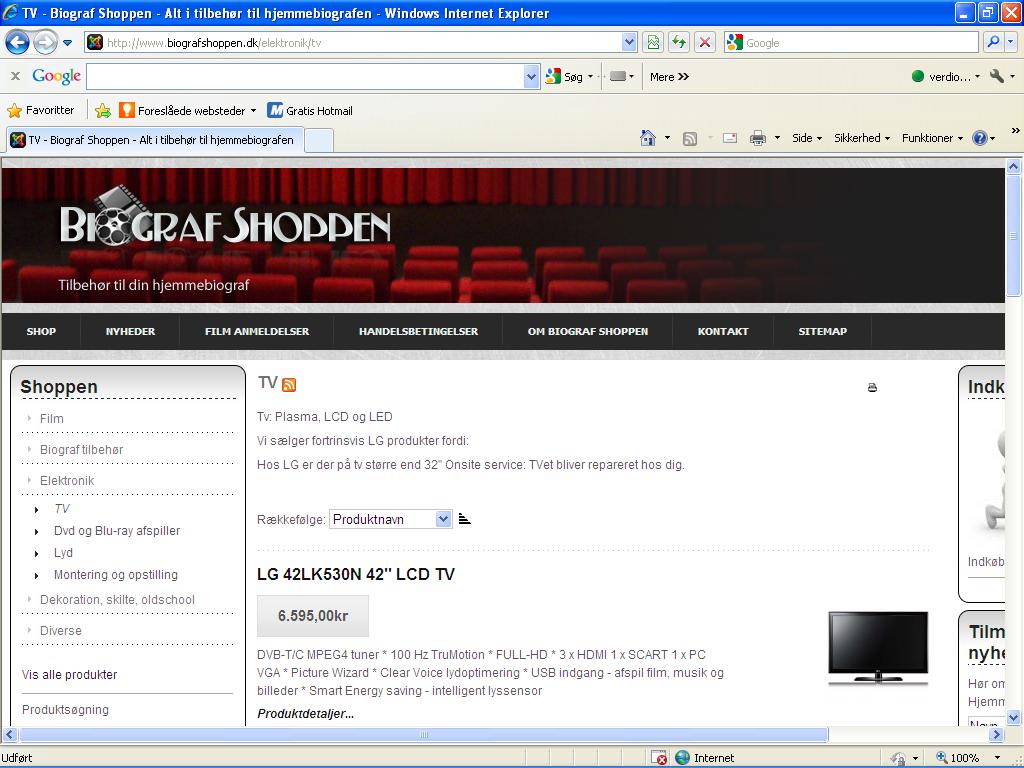Open the Sikkerhed menu
This screenshot has width=1024, height=768.
pyautogui.click(x=861, y=138)
